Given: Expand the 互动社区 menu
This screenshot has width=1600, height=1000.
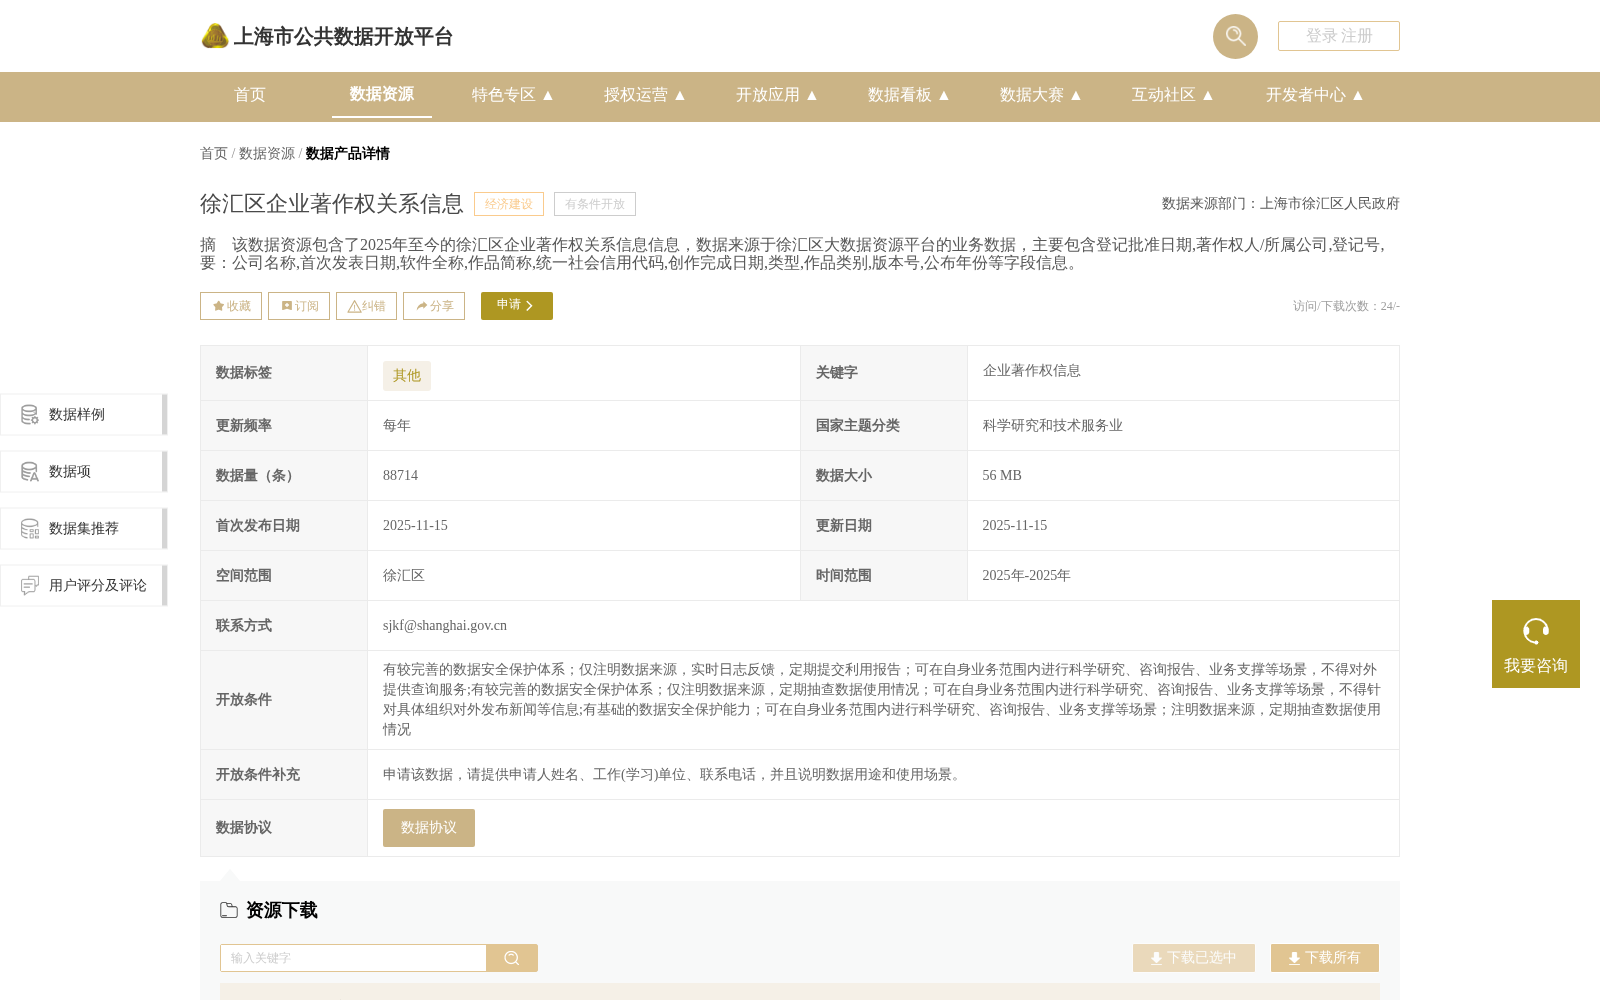Looking at the screenshot, I should coord(1173,95).
